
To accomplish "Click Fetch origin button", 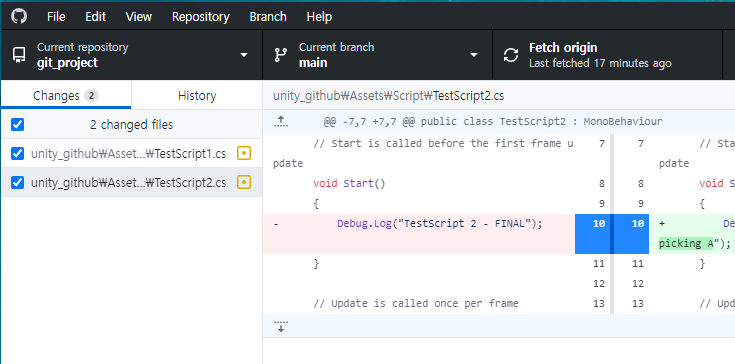I will pyautogui.click(x=607, y=55).
